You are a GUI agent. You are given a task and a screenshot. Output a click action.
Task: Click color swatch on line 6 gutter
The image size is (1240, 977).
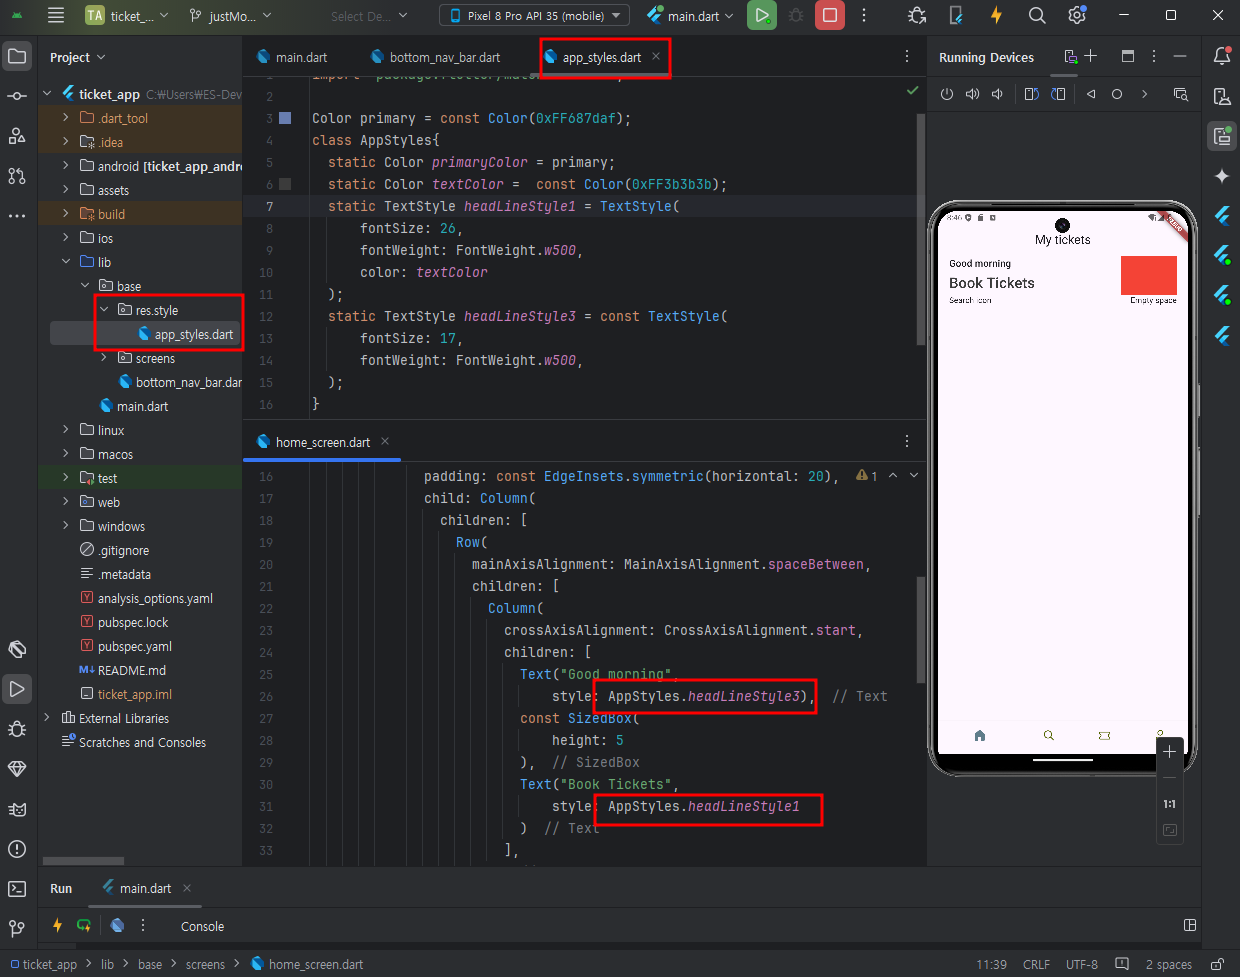285,184
